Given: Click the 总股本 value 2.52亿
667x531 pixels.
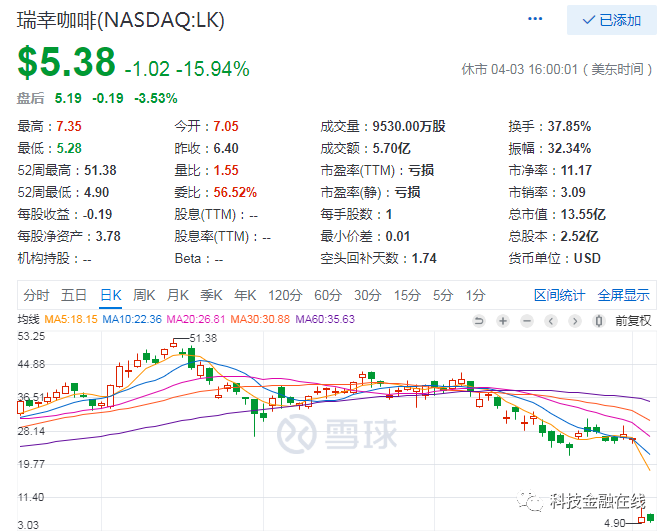Looking at the screenshot, I should (x=579, y=237).
